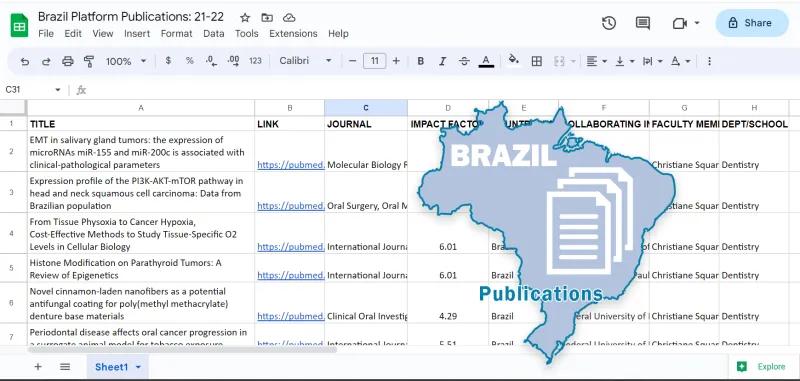Format cell as percent
The height and width of the screenshot is (381, 800).
[190, 61]
